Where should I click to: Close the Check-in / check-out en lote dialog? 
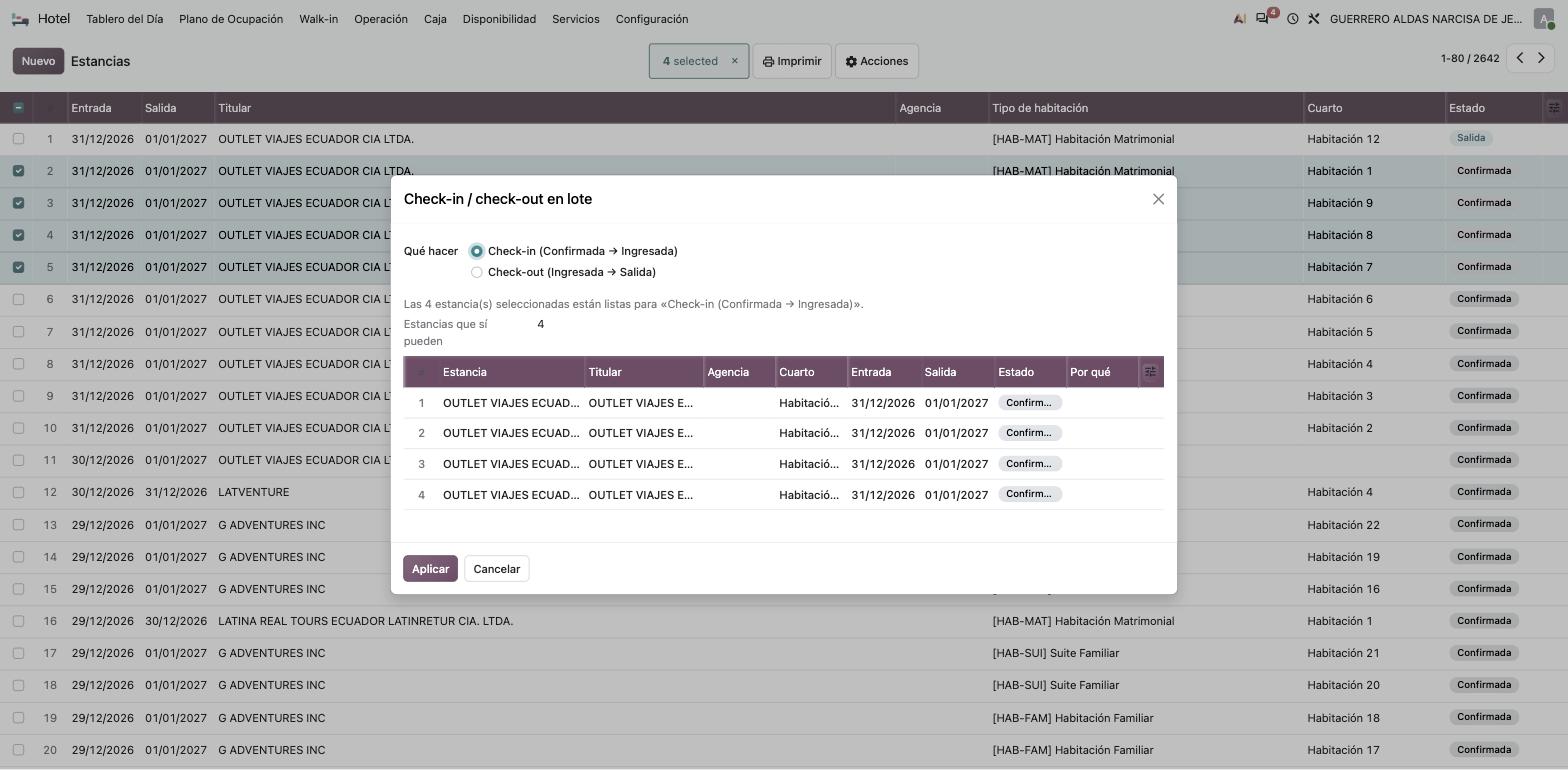coord(1158,199)
